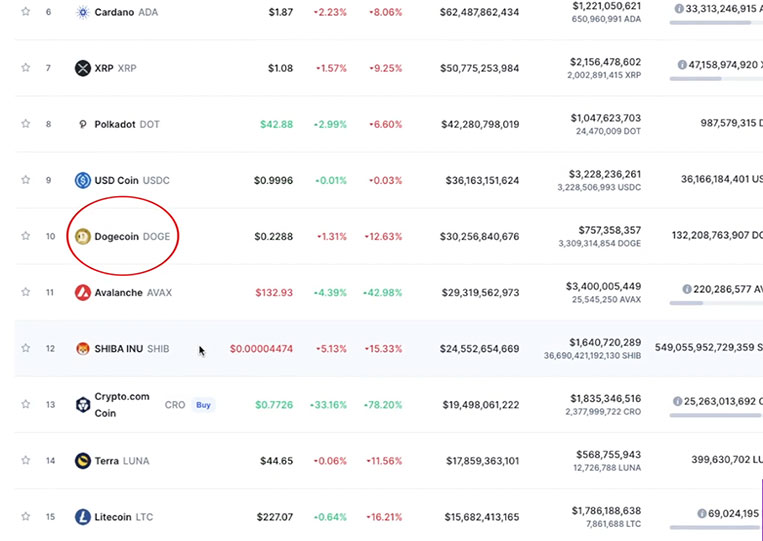Star Crypto.com Coin row

pos(26,404)
